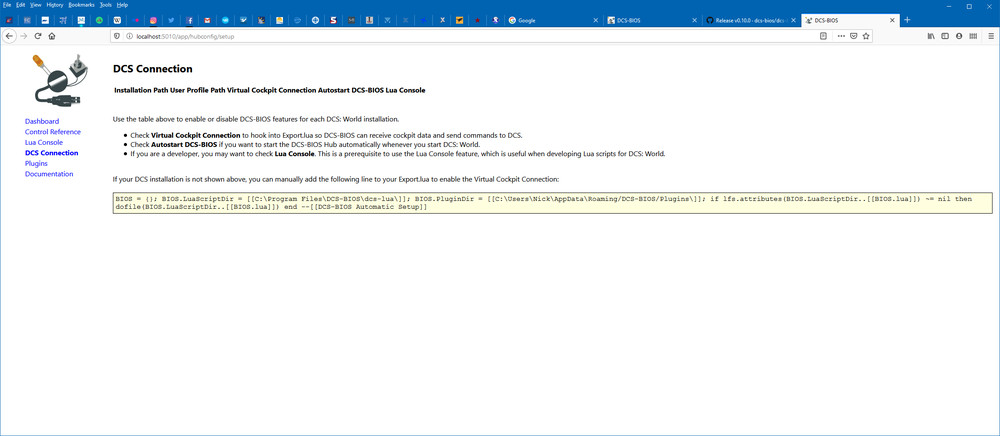Open a new tab with plus button
Viewport: 1000px width, 436px height.
(x=907, y=20)
